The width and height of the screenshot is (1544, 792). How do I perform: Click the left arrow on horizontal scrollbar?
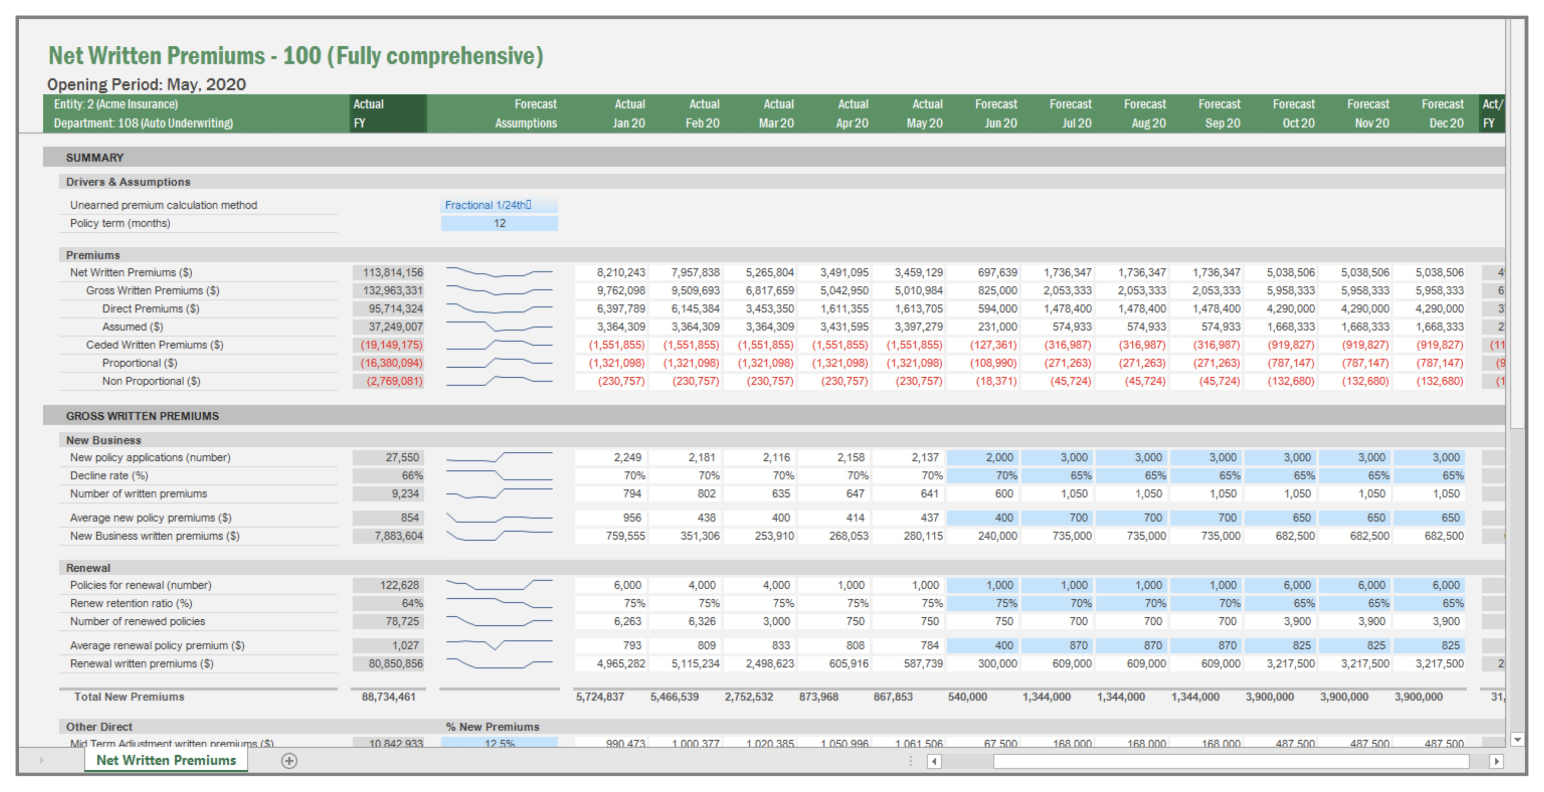[932, 762]
